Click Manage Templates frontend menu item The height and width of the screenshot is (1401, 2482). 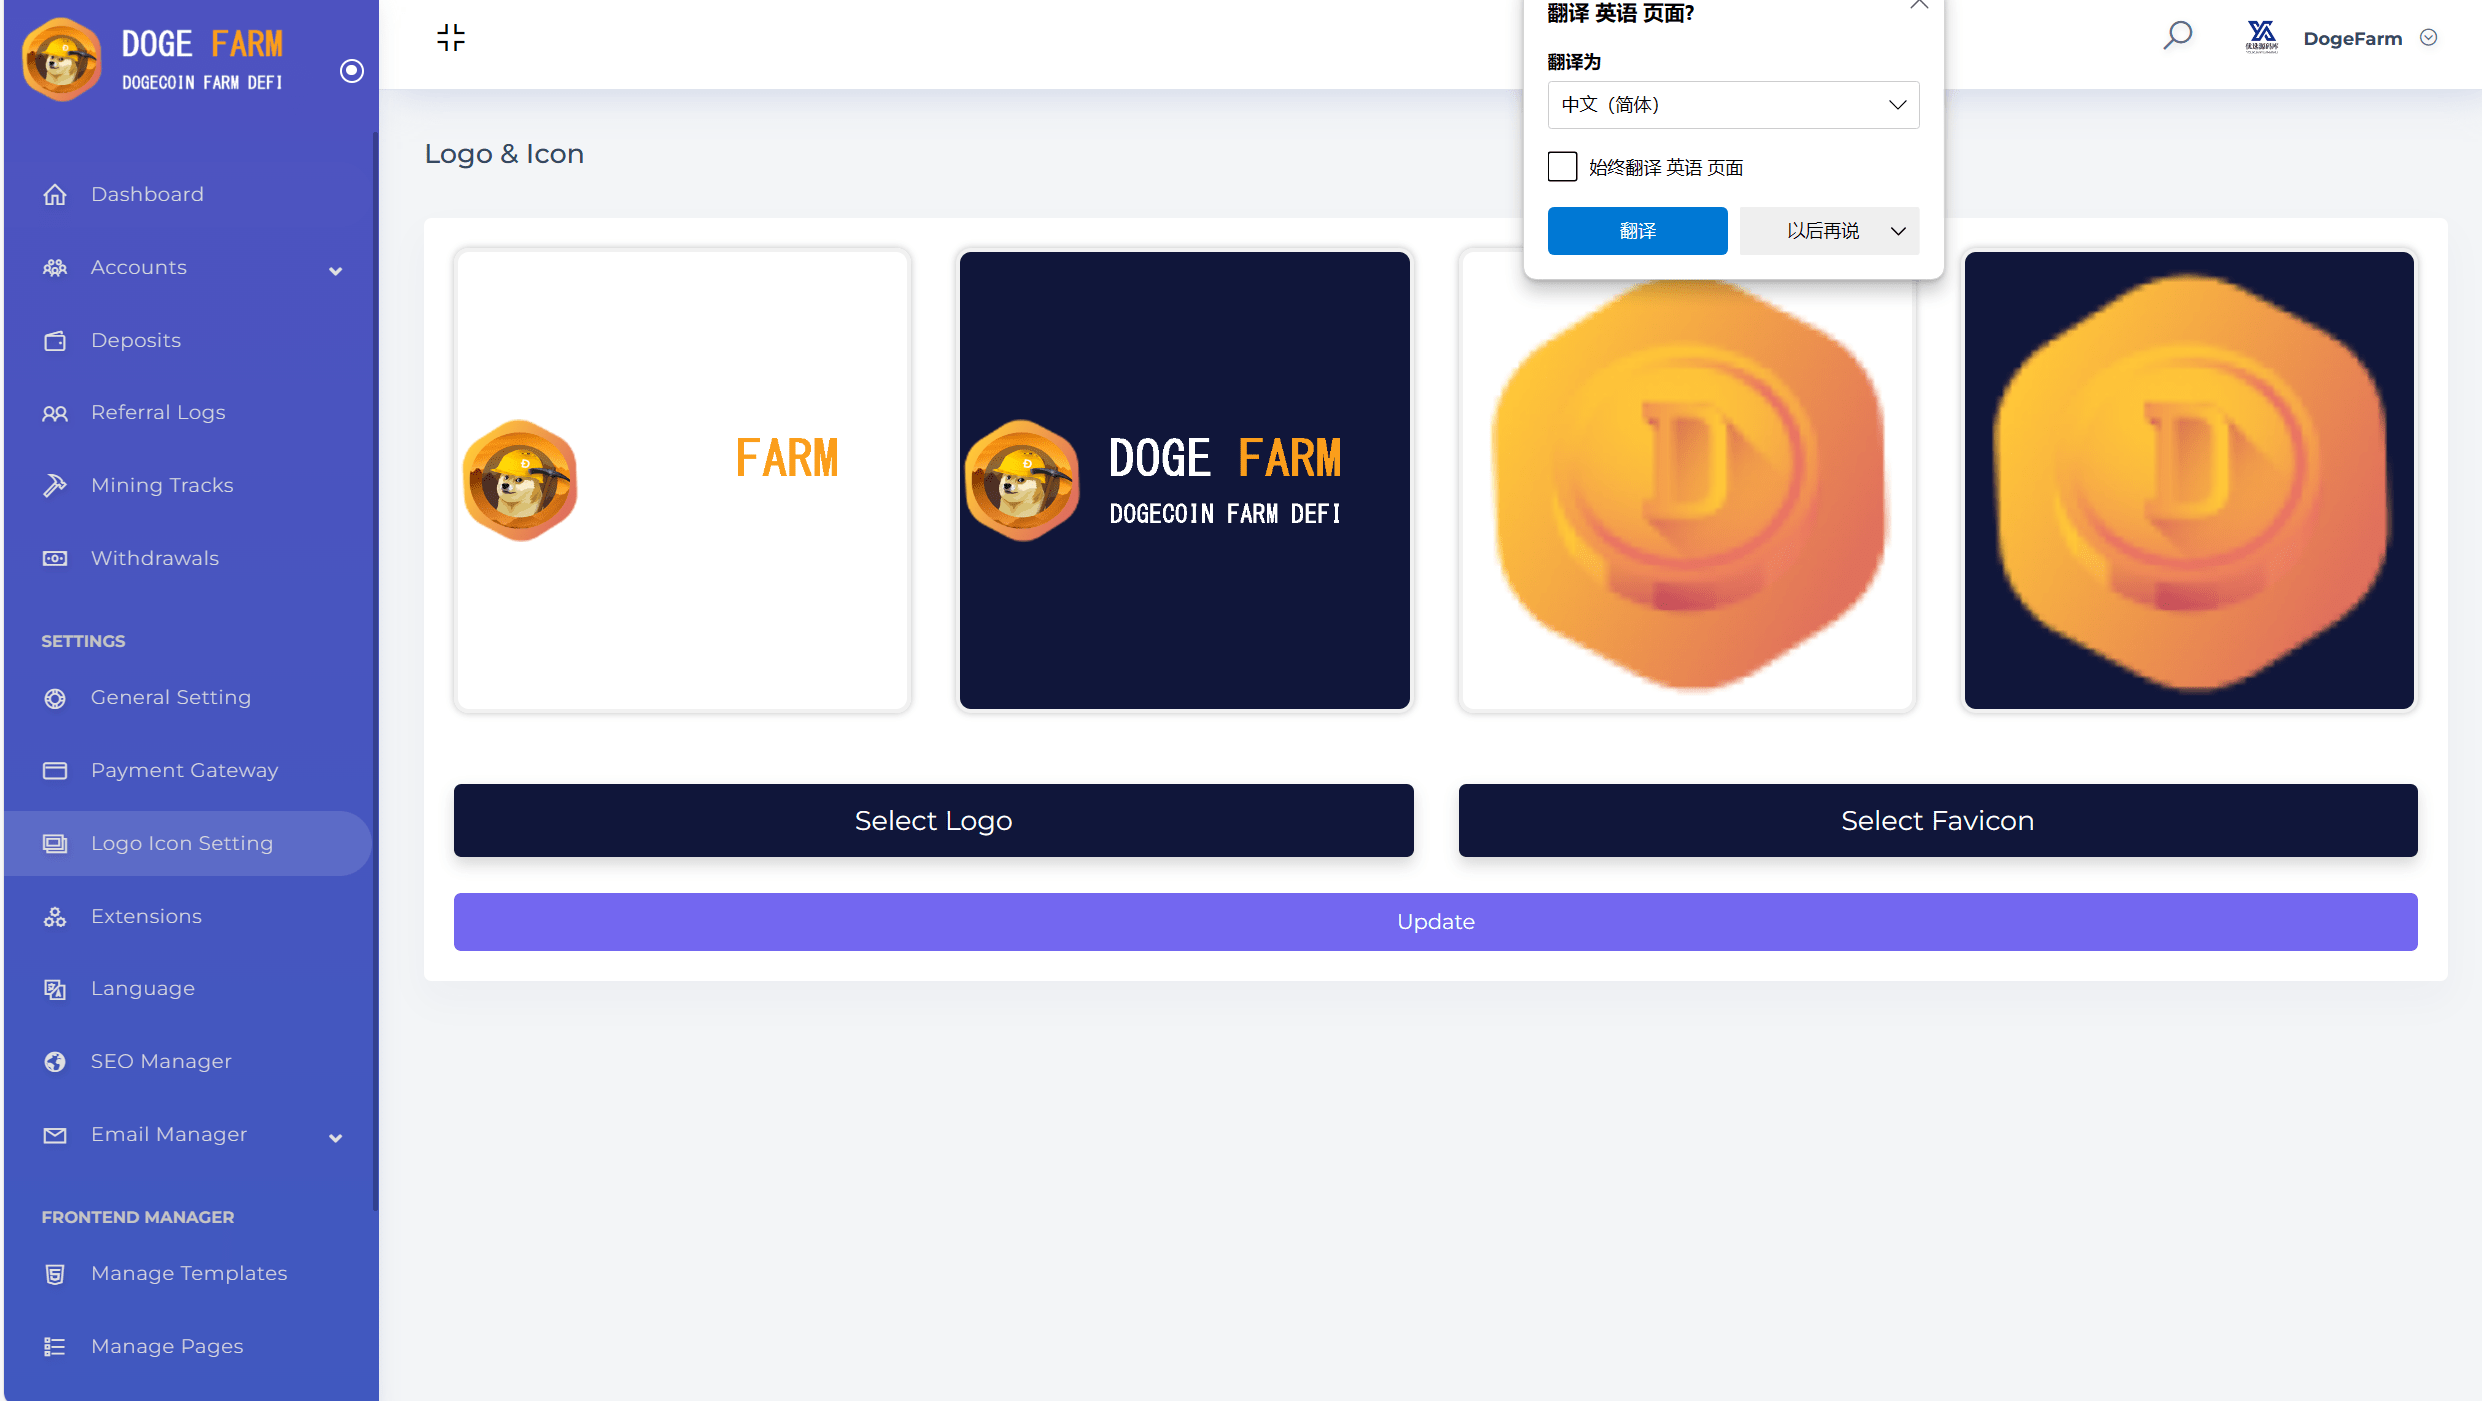(189, 1273)
